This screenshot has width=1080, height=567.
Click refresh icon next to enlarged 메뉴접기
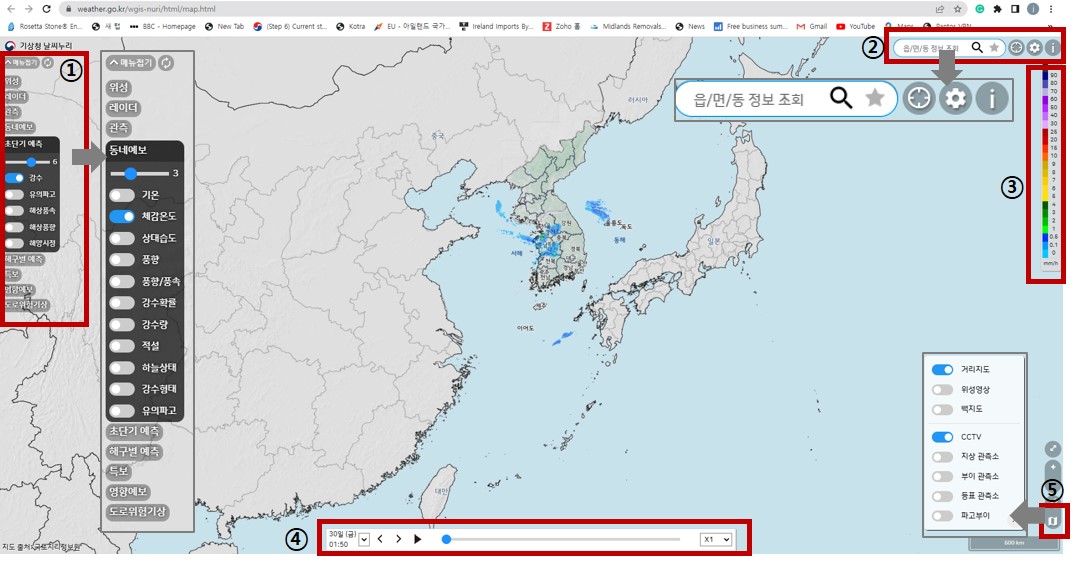(166, 63)
